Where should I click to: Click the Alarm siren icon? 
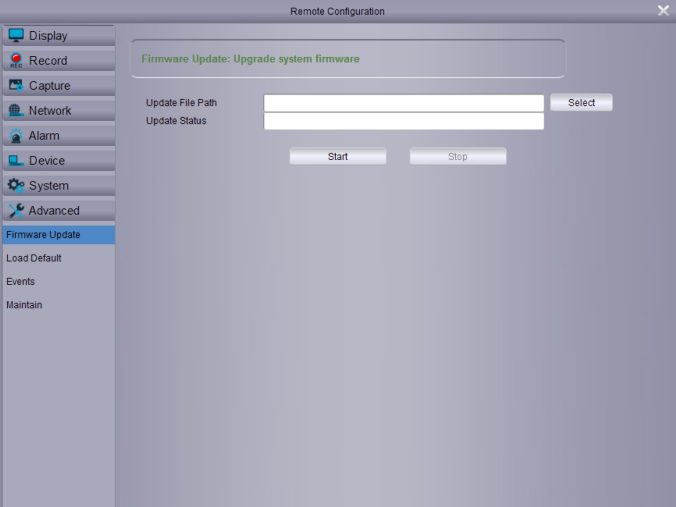[x=16, y=135]
